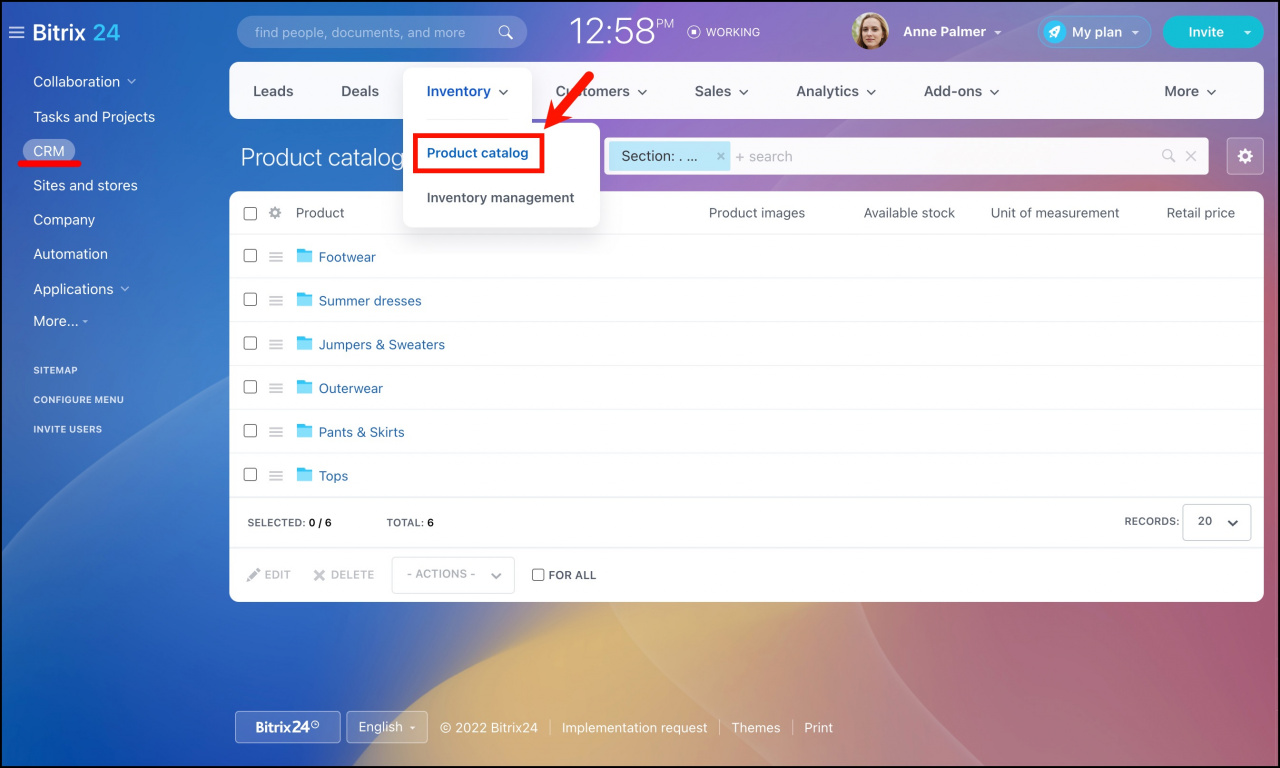Screen dimensions: 1280x768
Task: Click the Invite button
Action: point(1205,32)
